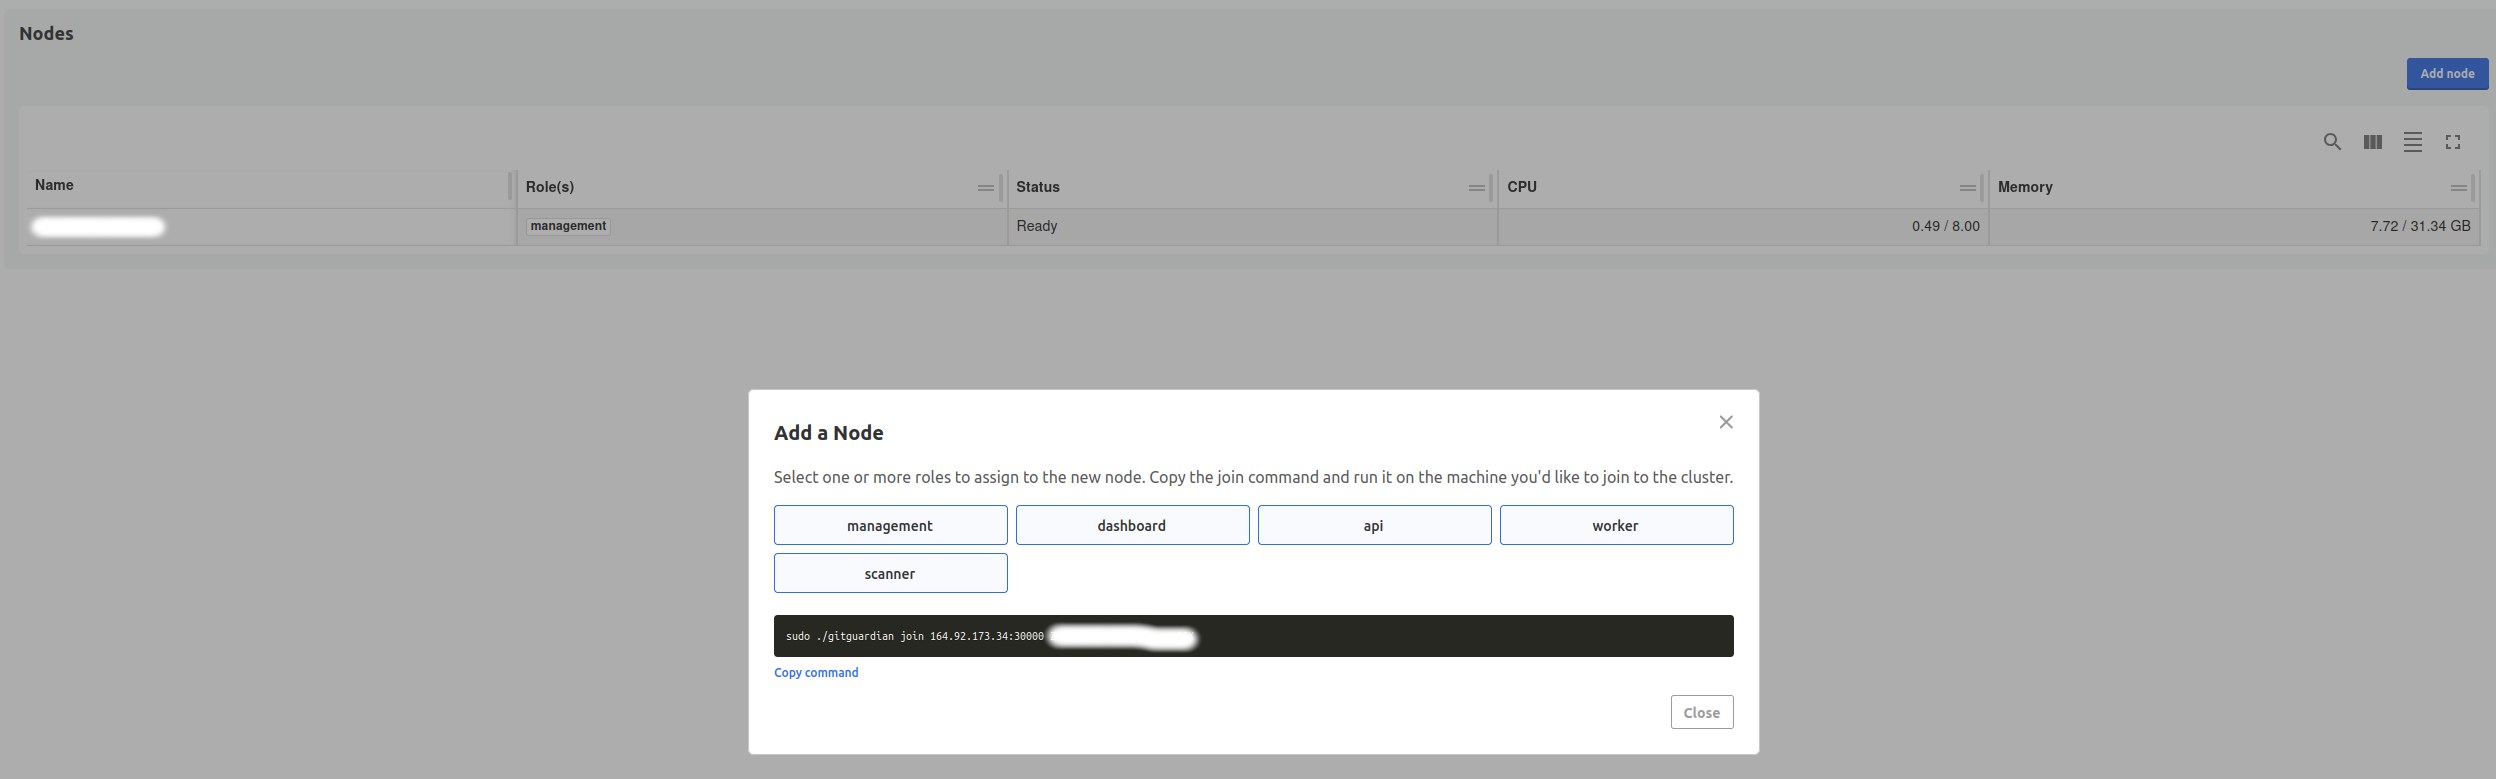Click the join command code box
Viewport: 2496px width, 779px height.
(1253, 636)
